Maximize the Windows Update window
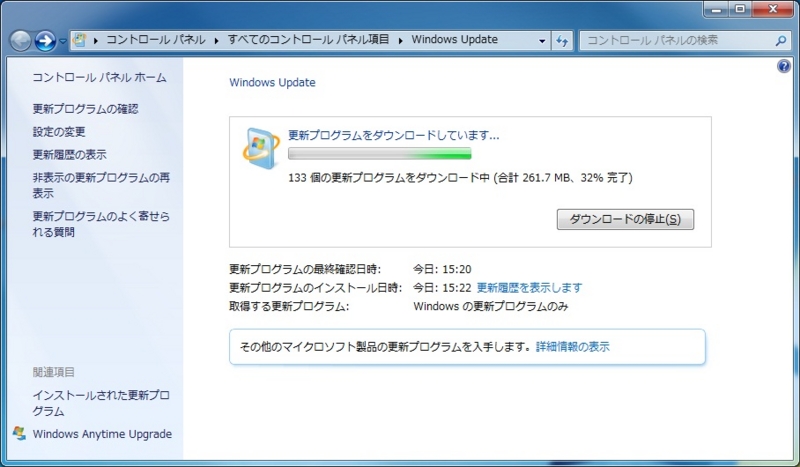Screen dimensions: 800x467 740,9
